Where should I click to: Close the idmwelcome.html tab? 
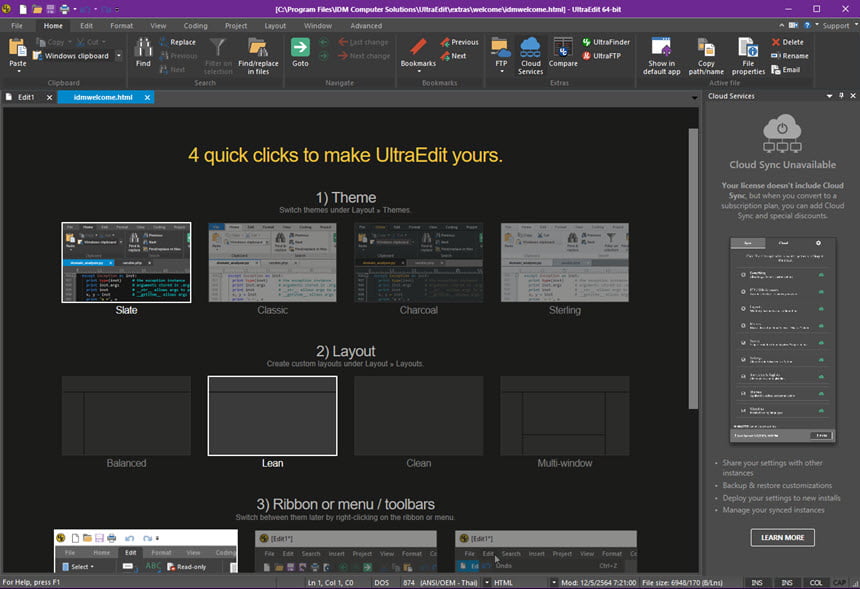(x=147, y=98)
